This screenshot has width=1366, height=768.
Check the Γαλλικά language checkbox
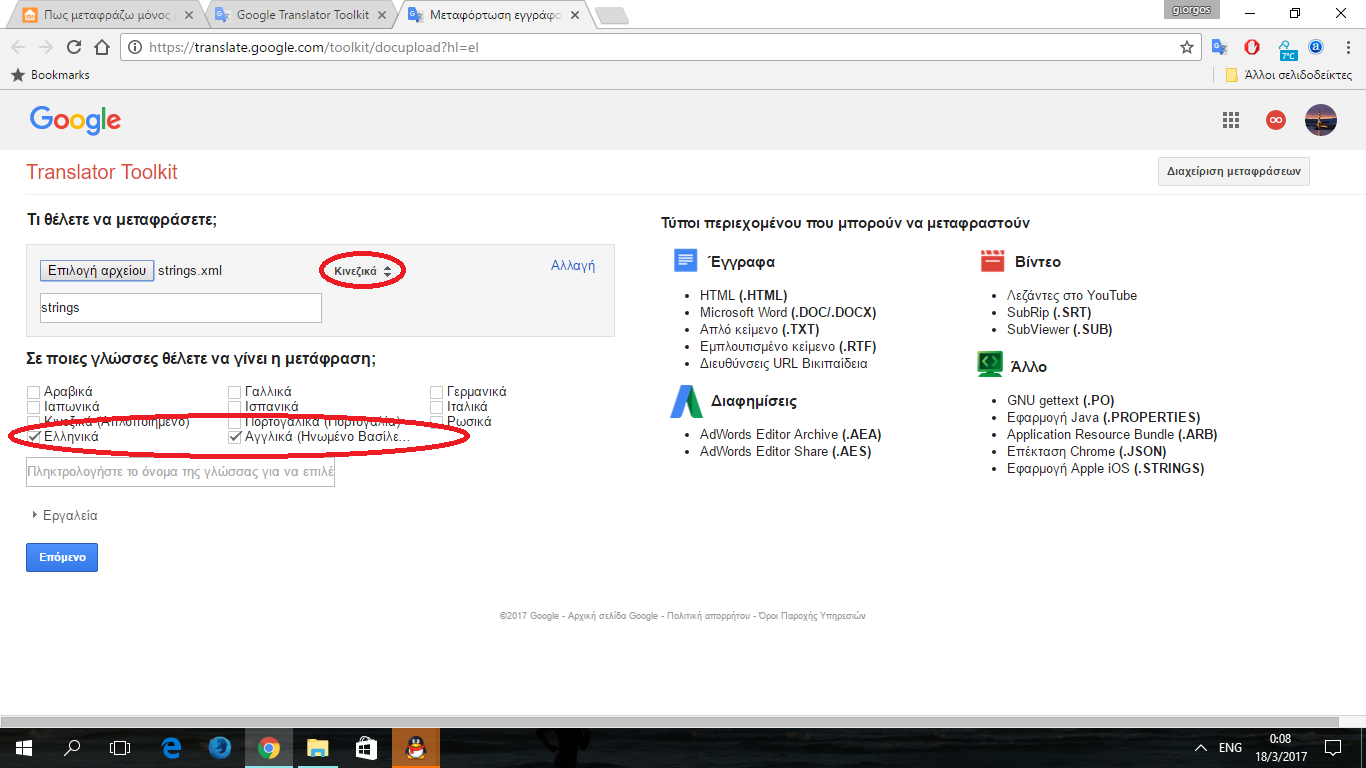pyautogui.click(x=235, y=392)
